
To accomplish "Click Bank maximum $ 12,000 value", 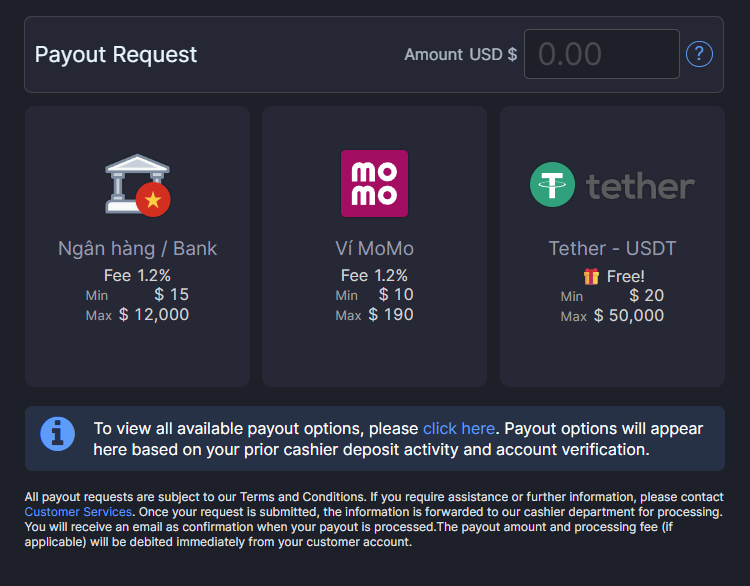I will 153,315.
